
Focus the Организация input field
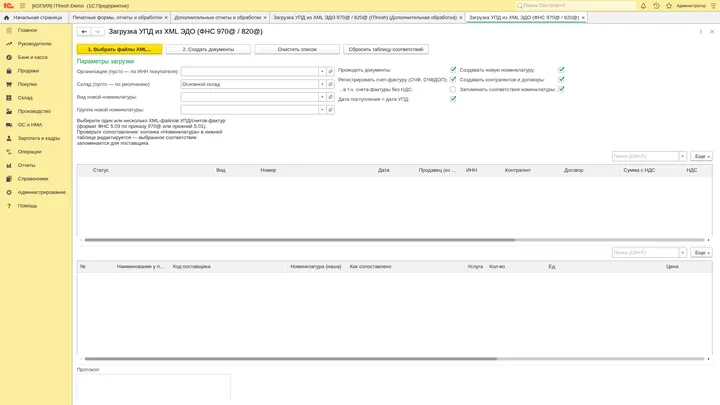coord(249,71)
